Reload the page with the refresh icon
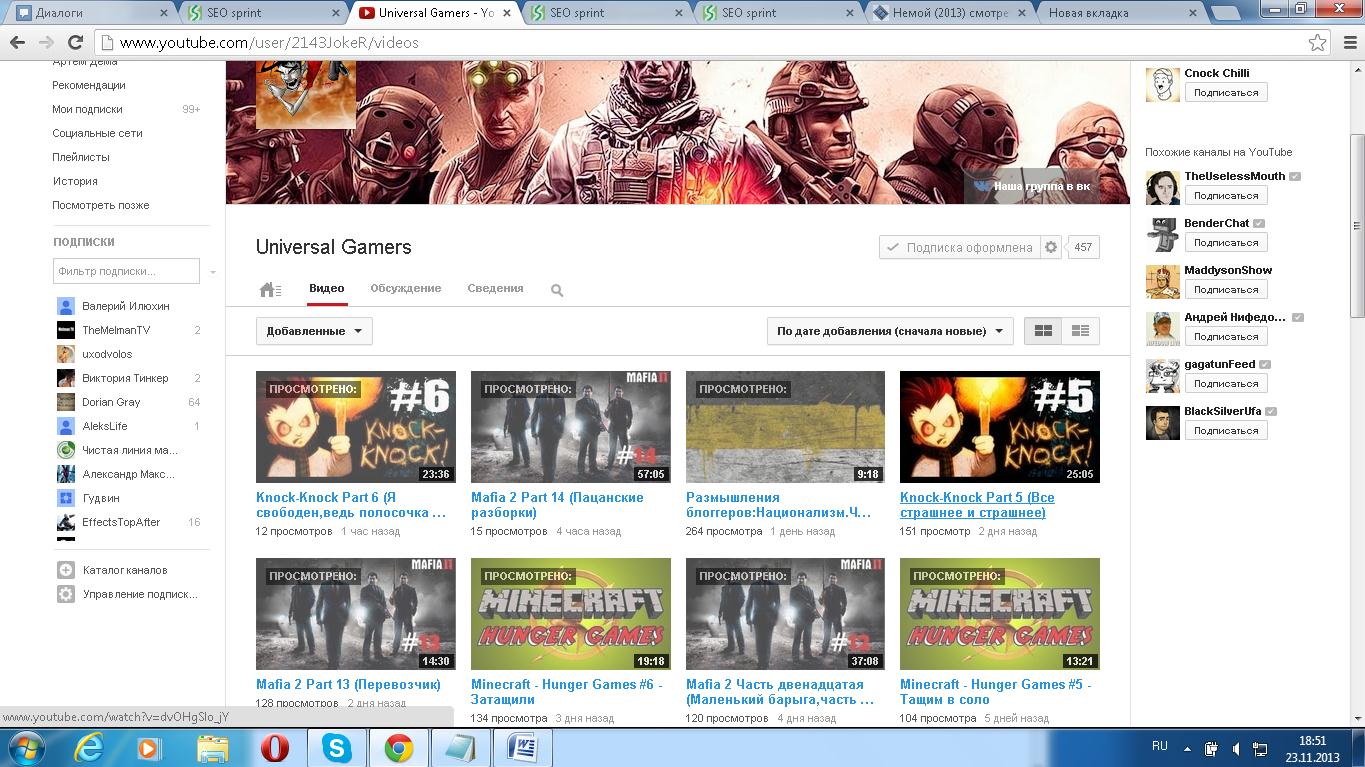The image size is (1365, 767). click(x=75, y=43)
